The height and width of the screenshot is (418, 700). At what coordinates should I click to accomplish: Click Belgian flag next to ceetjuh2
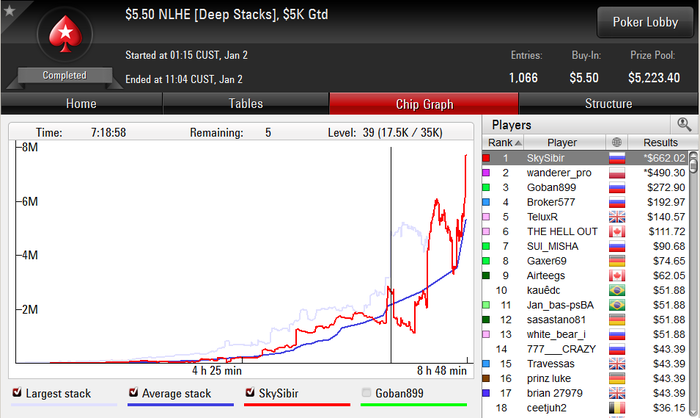click(617, 408)
